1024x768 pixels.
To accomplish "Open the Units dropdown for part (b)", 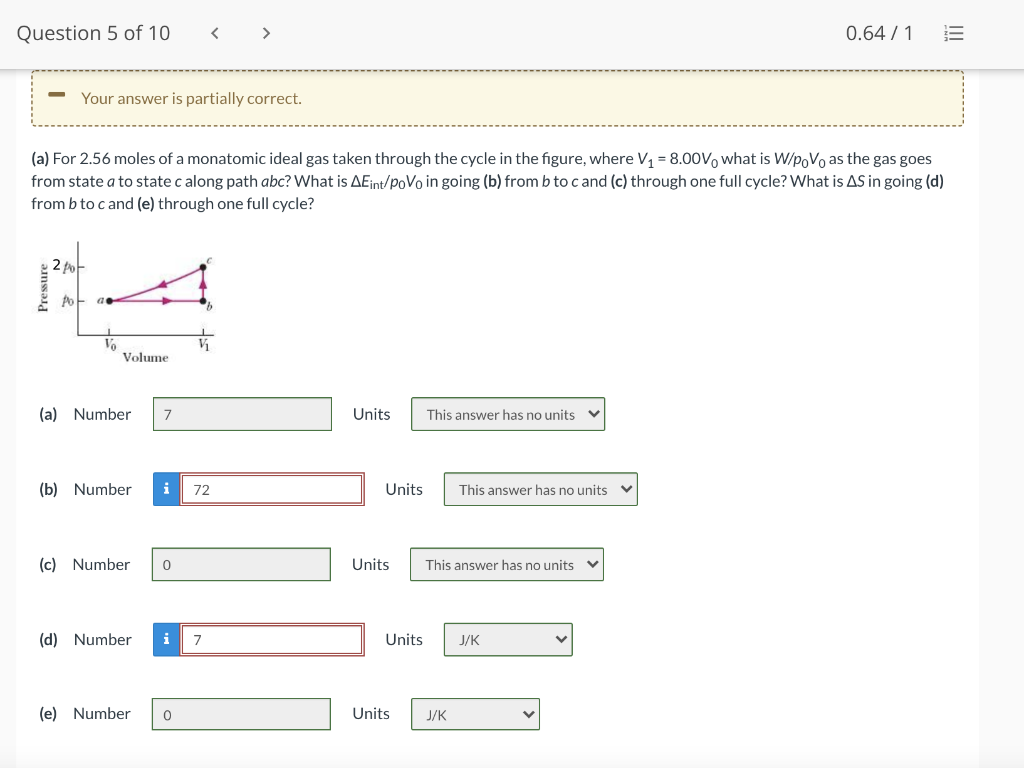I will 540,489.
